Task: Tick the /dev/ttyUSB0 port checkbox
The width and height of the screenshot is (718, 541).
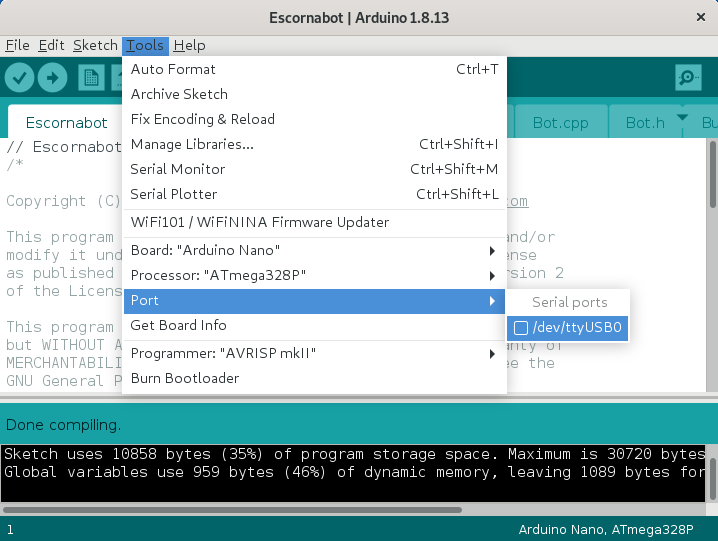Action: click(520, 328)
